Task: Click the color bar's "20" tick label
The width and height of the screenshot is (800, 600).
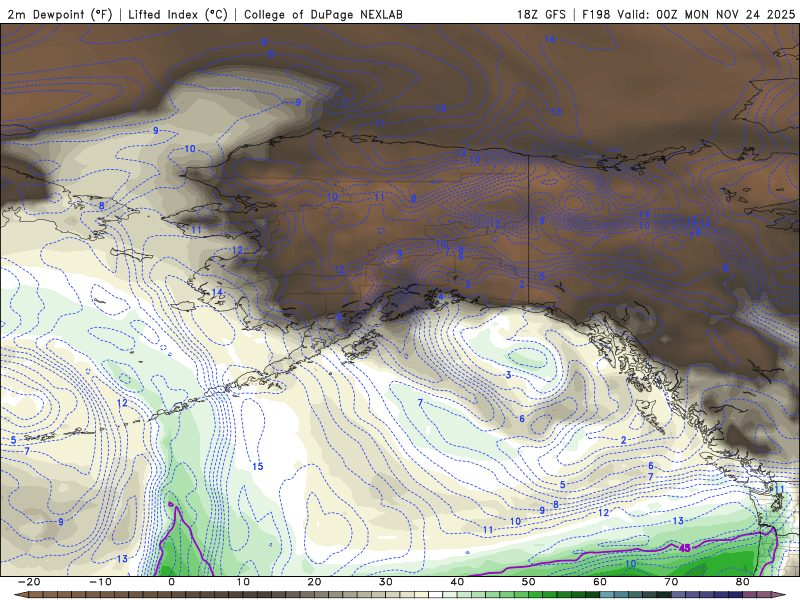Action: tap(314, 582)
